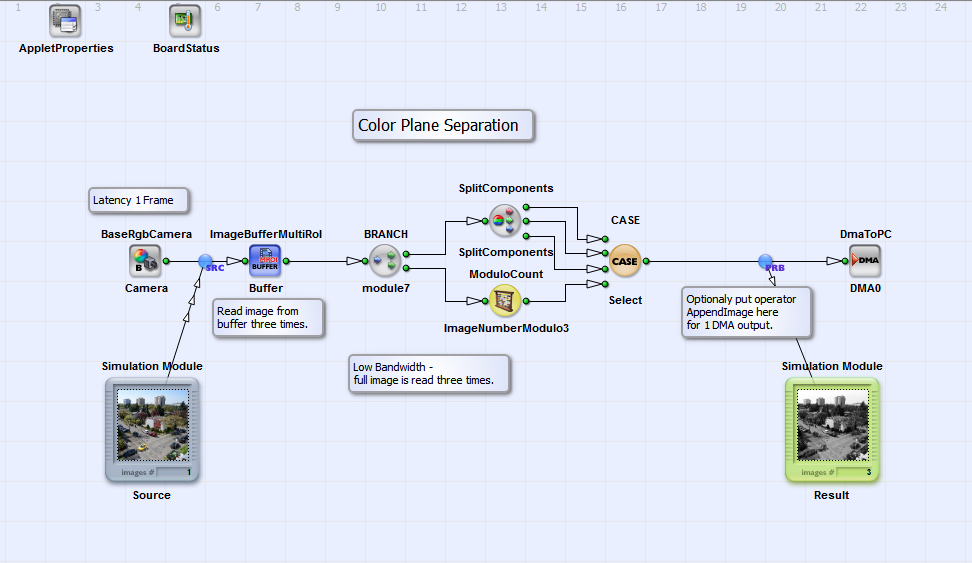Select the upper SplitComponents operator icon
Viewport: 972px width, 563px height.
(505, 220)
